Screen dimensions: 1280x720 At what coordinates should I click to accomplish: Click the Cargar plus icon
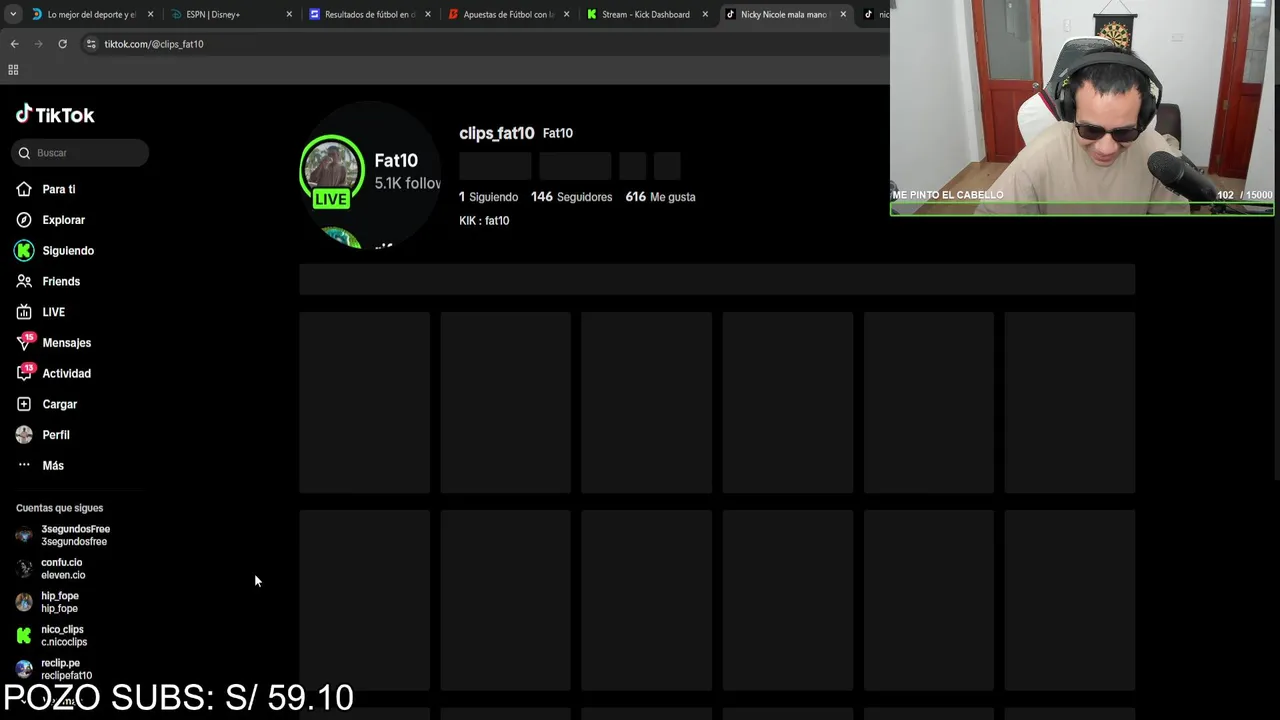pyautogui.click(x=24, y=404)
